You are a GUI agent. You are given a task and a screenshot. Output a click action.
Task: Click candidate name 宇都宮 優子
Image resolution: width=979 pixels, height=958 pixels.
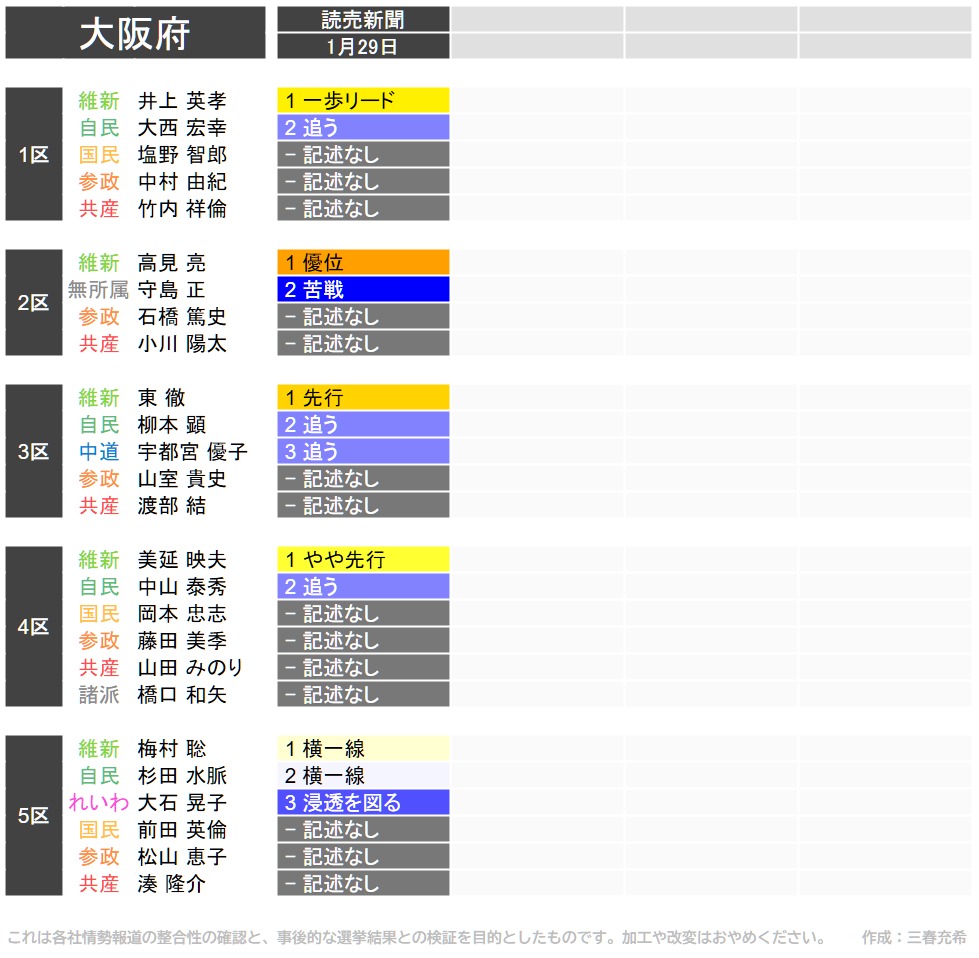(x=192, y=452)
